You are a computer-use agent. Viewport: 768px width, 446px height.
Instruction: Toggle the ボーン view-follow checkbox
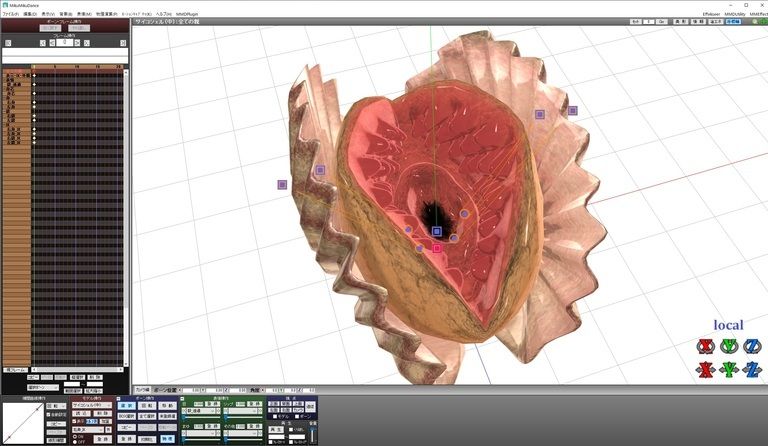[297, 417]
